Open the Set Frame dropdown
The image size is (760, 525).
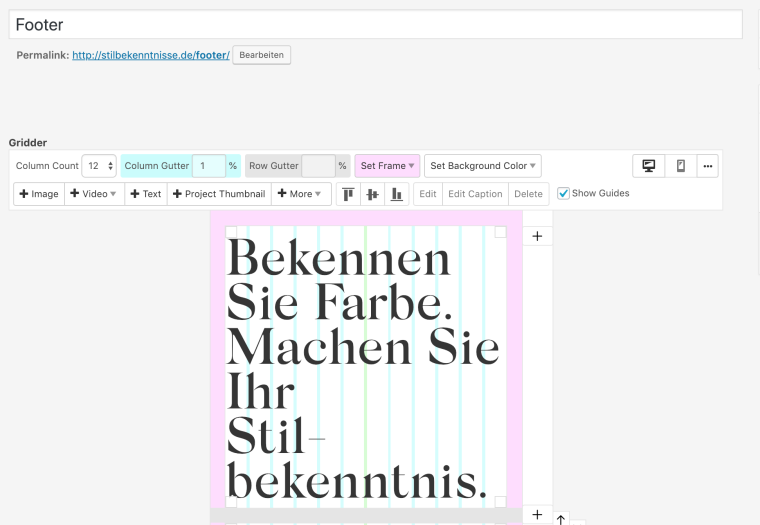pos(387,166)
